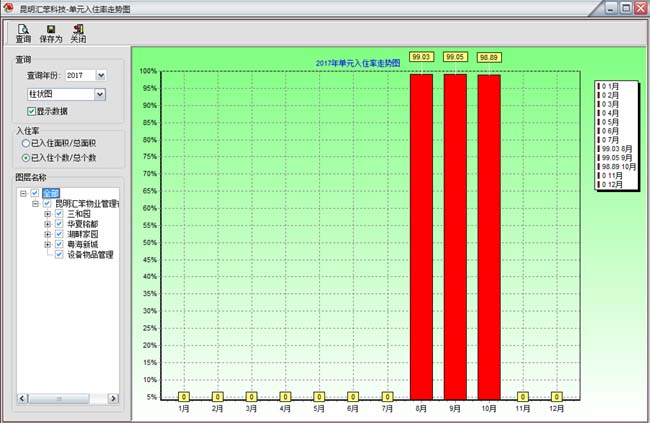Uncheck the 昆明汇笨物业管理 checkbox

[x=47, y=204]
